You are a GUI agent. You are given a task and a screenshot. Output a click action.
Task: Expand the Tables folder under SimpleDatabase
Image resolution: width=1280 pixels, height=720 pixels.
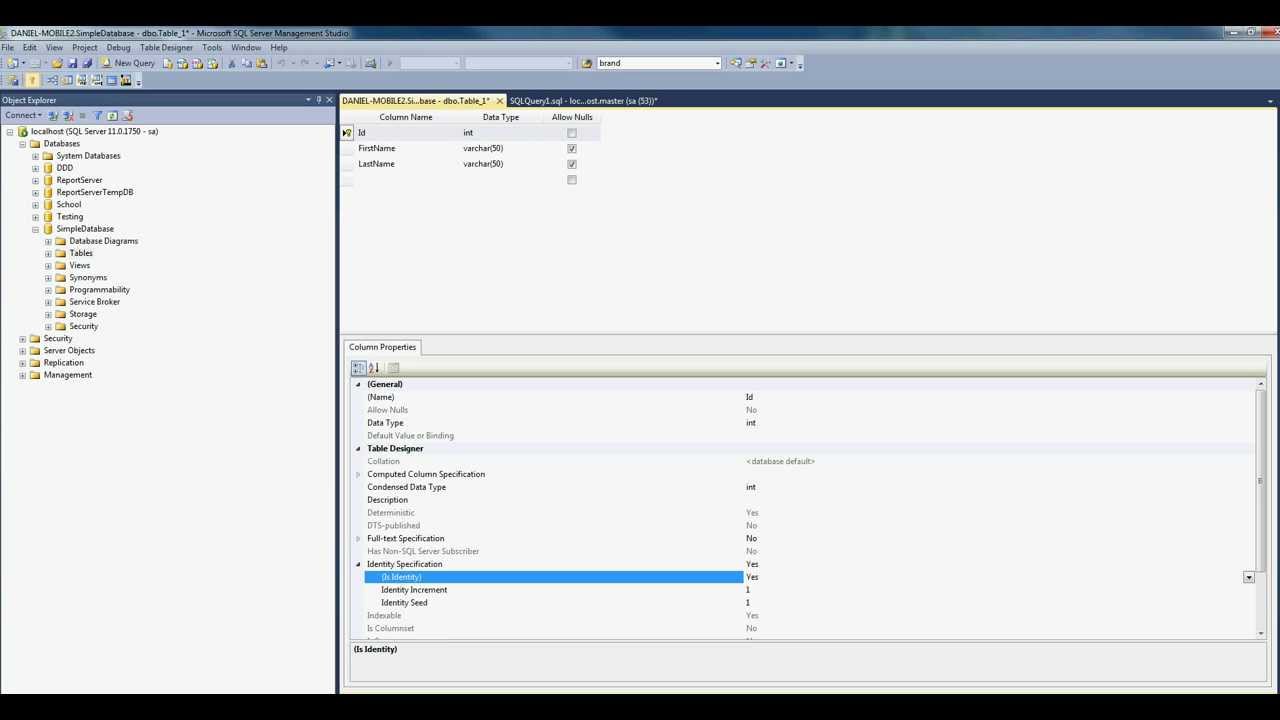[48, 253]
